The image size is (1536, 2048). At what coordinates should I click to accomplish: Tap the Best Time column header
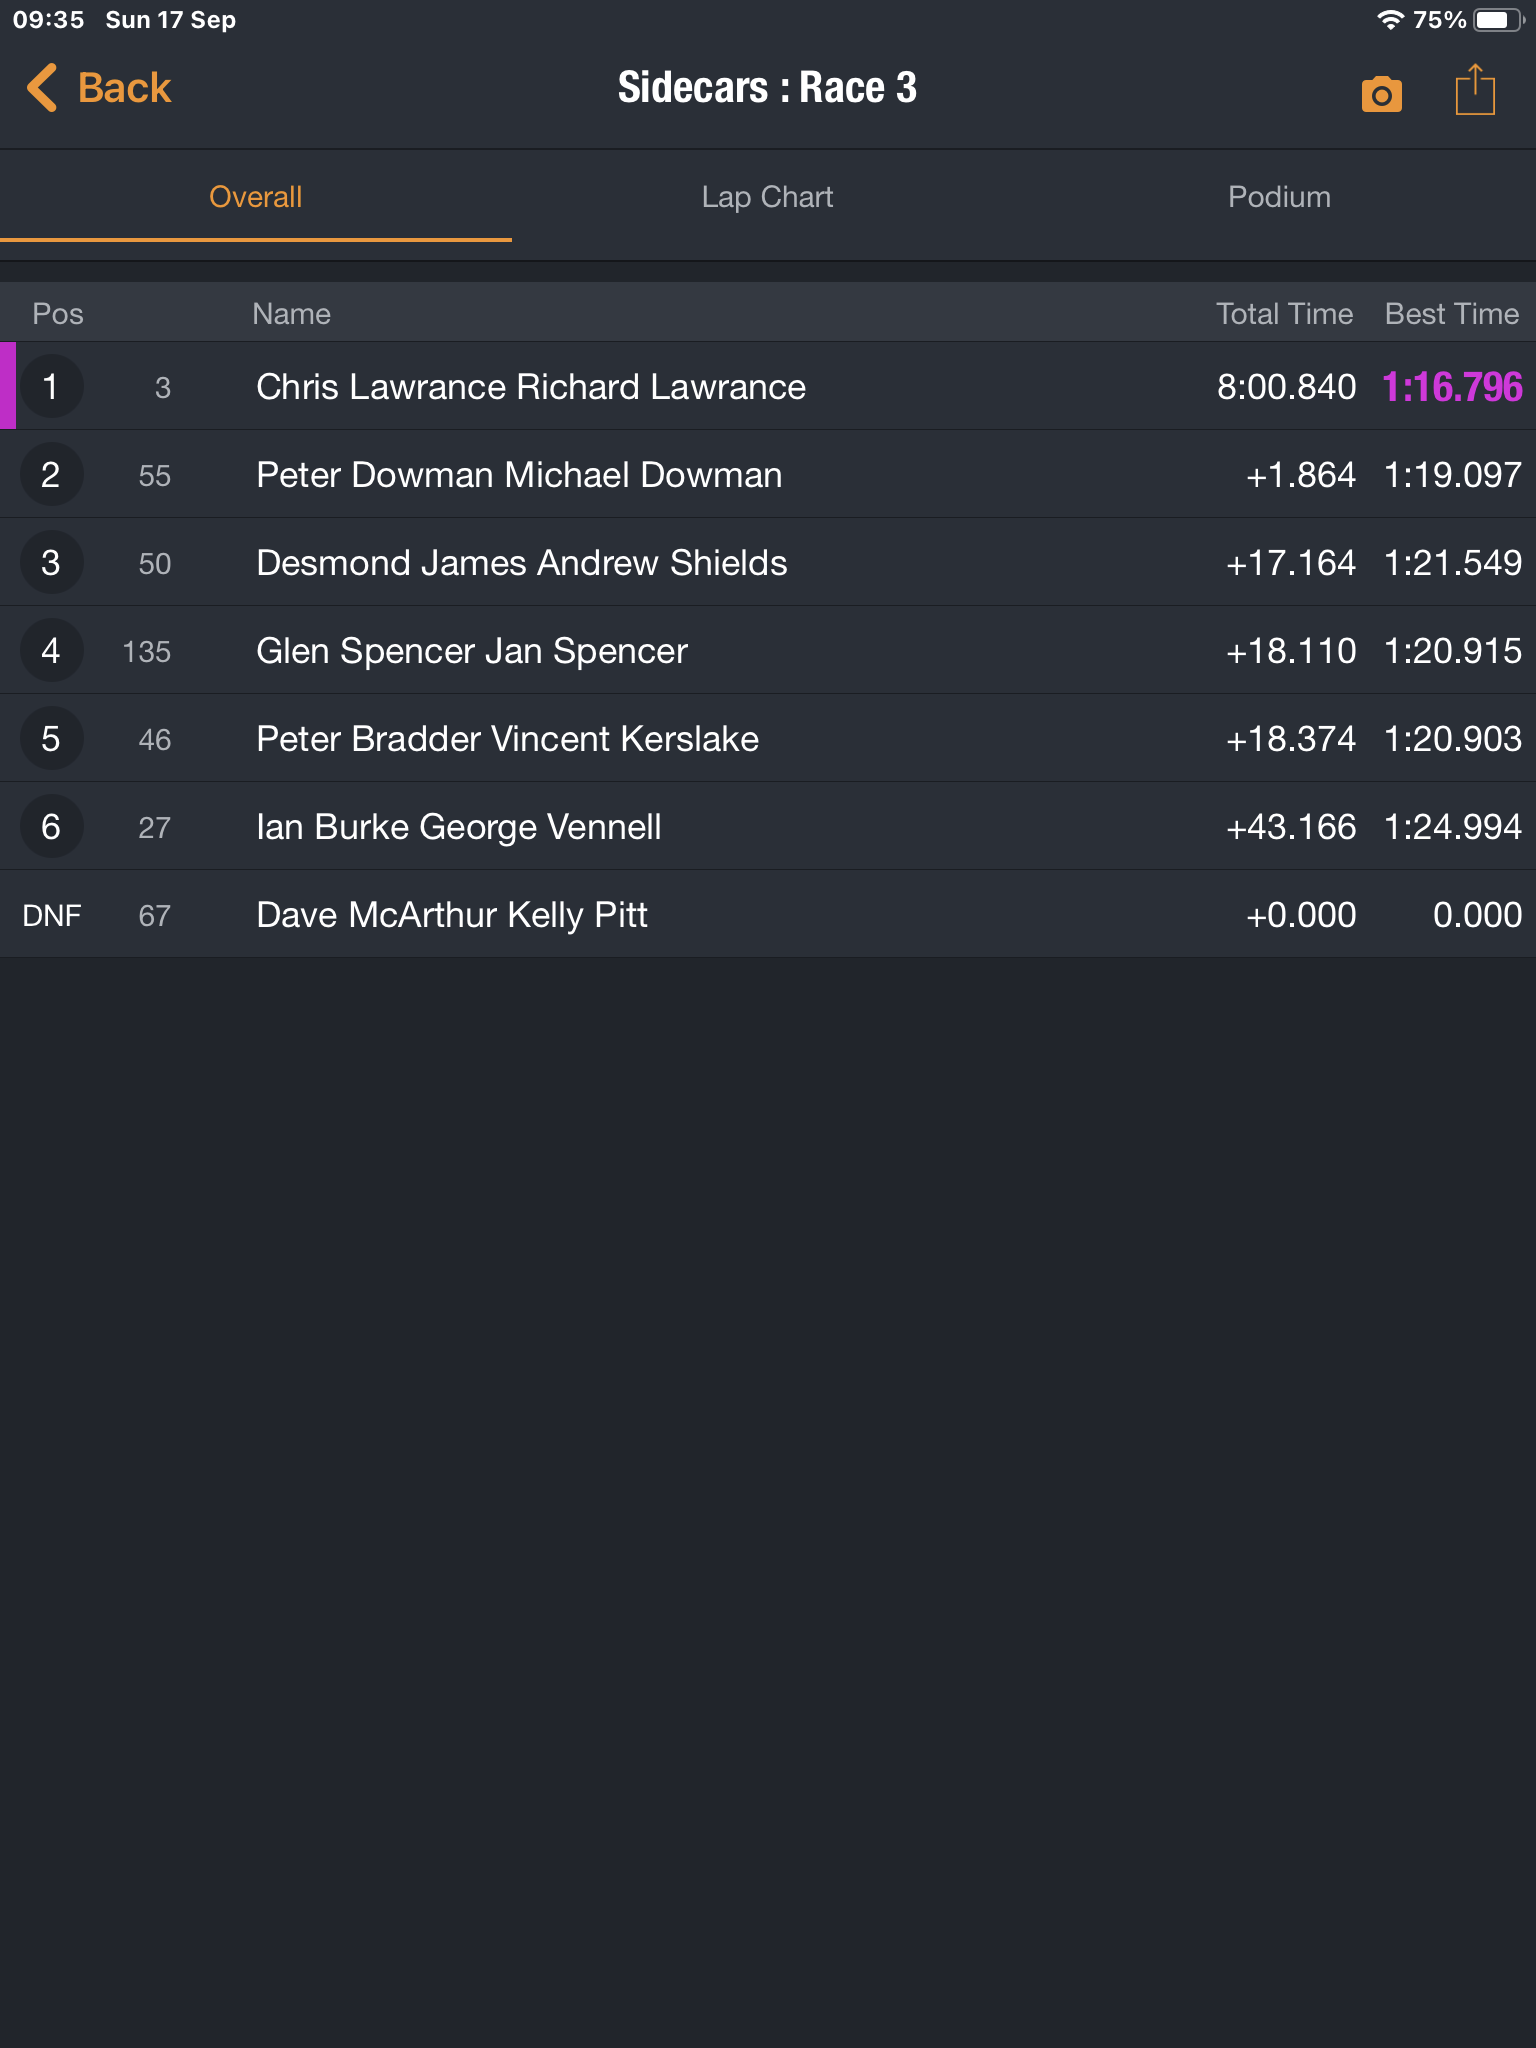tap(1451, 314)
